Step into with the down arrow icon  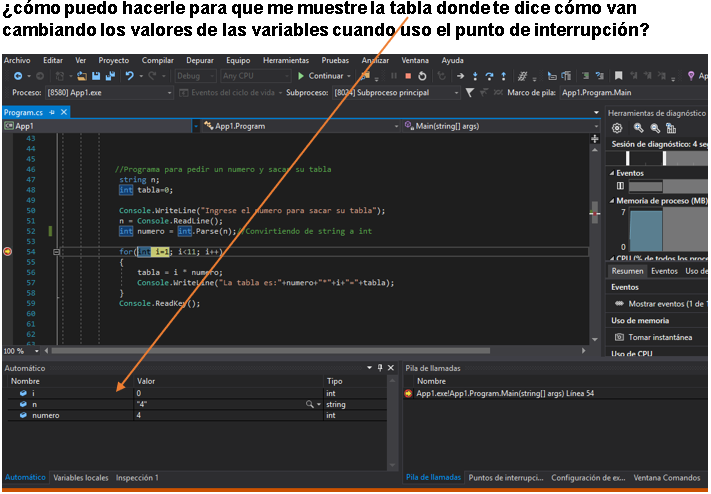click(475, 76)
